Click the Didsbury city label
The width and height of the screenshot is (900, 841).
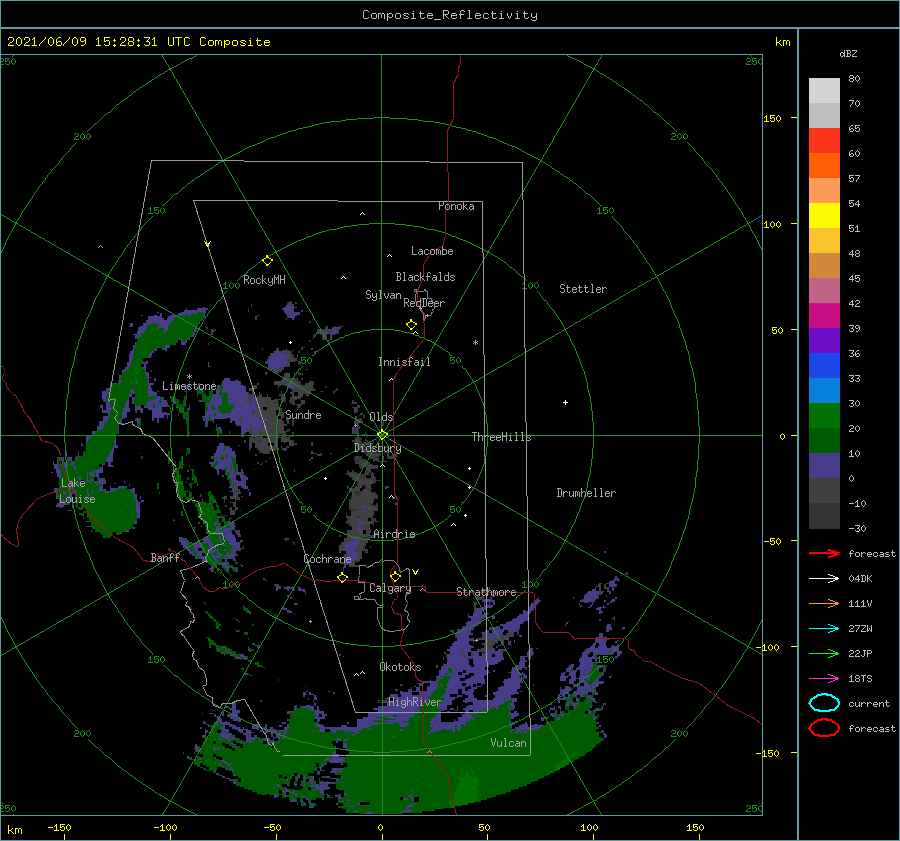coord(377,448)
